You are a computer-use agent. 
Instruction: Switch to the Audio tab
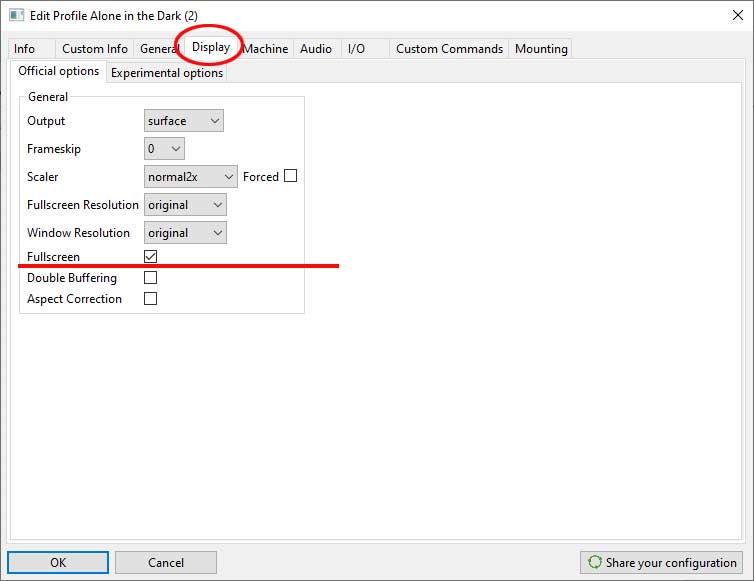click(316, 49)
